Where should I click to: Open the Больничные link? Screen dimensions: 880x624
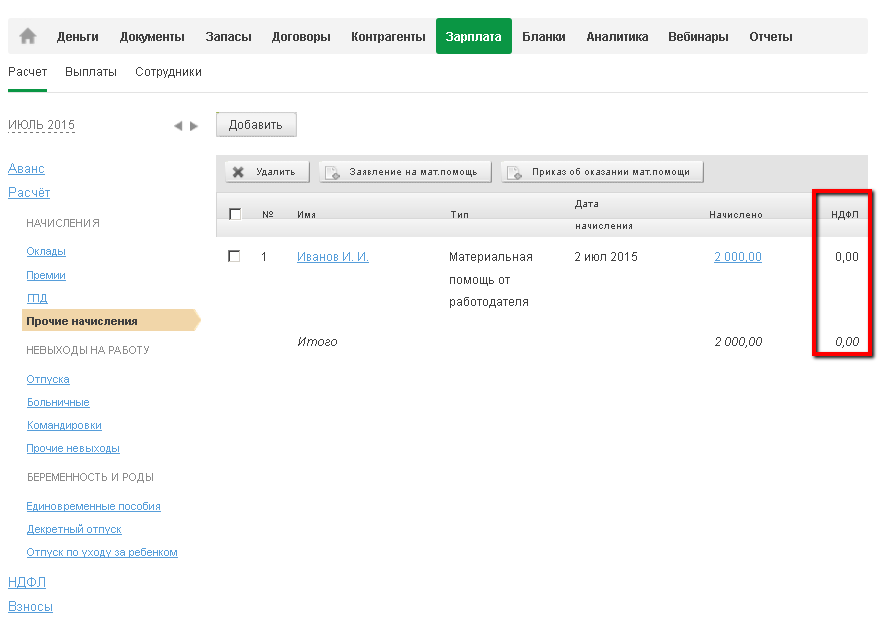pos(58,402)
